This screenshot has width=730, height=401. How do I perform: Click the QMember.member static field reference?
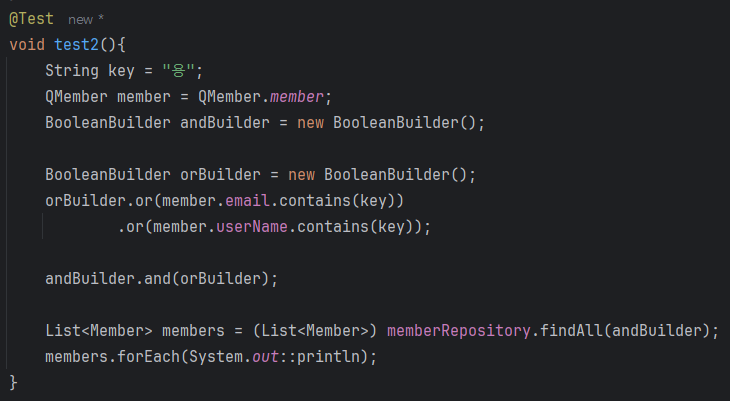[297, 97]
